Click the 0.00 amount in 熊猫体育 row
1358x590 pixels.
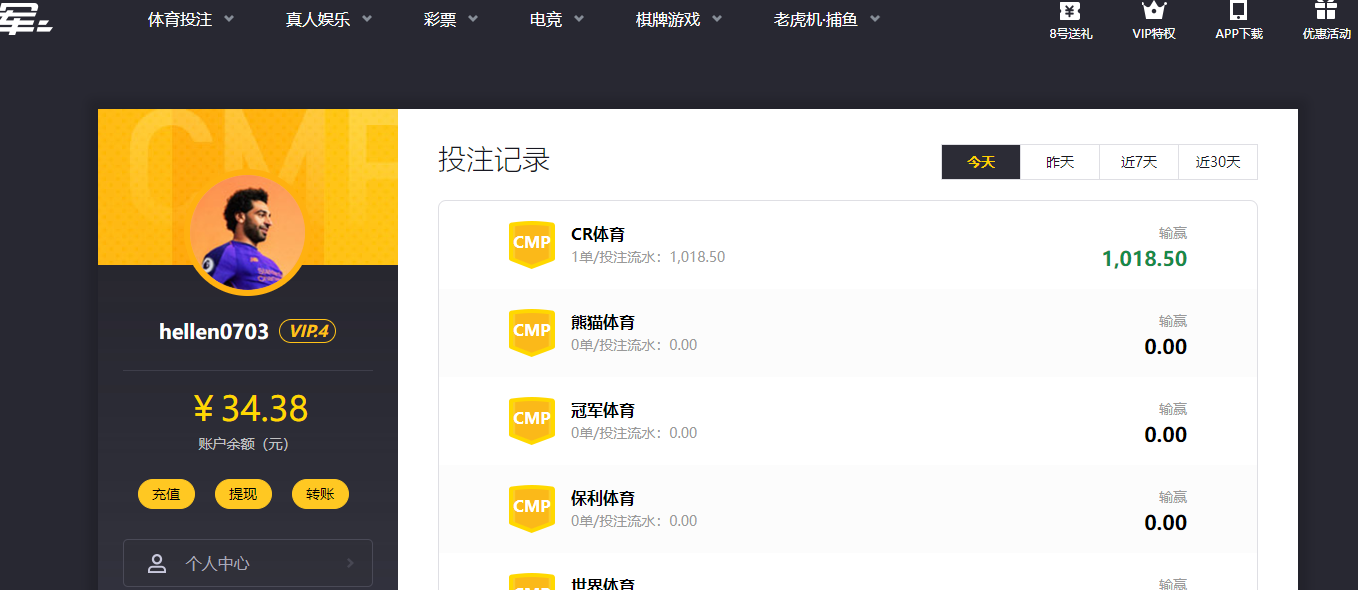(1166, 347)
